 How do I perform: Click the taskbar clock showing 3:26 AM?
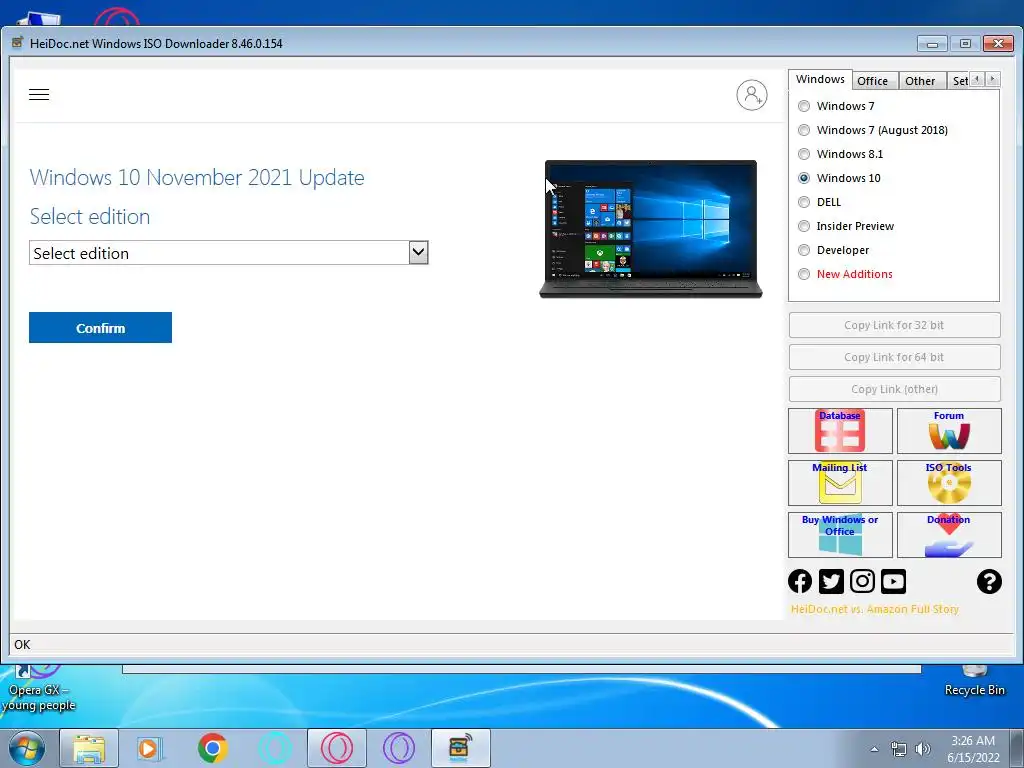(x=973, y=749)
